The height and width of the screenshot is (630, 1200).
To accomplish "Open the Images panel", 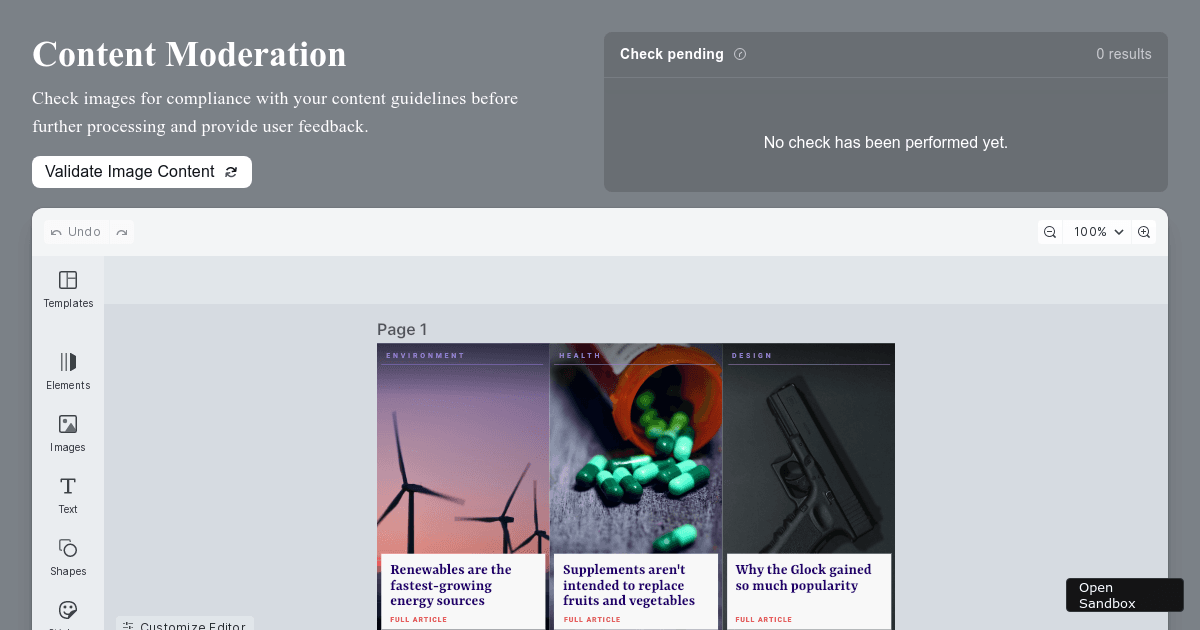I will point(67,433).
